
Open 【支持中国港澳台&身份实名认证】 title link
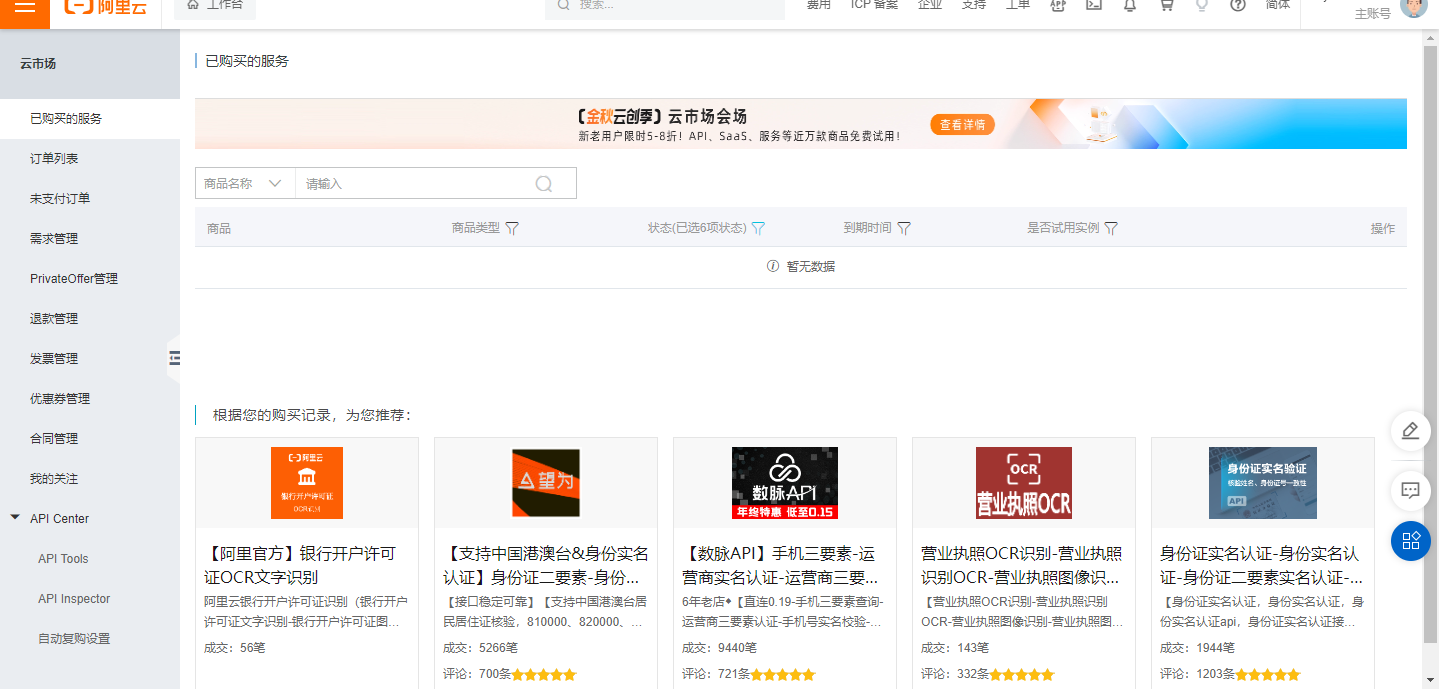546,565
